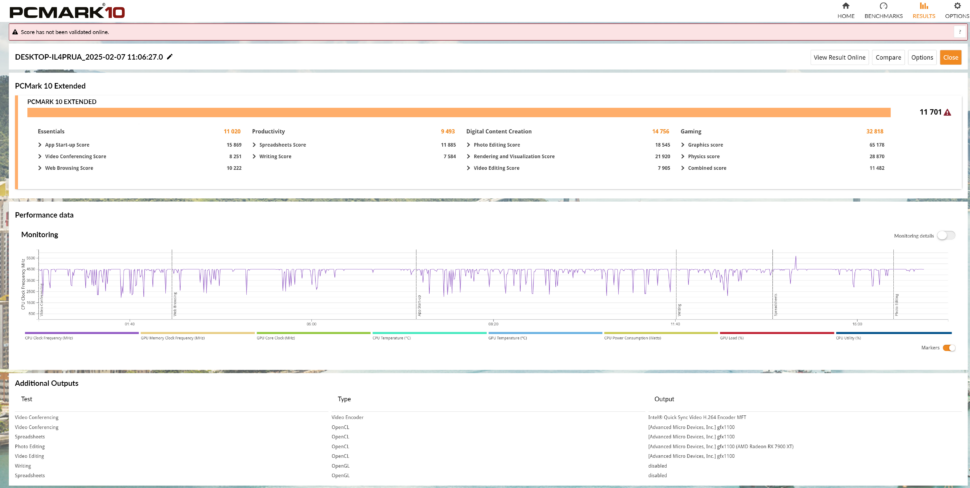The image size is (970, 488).
Task: Turn off the Markers toggle
Action: 948,348
